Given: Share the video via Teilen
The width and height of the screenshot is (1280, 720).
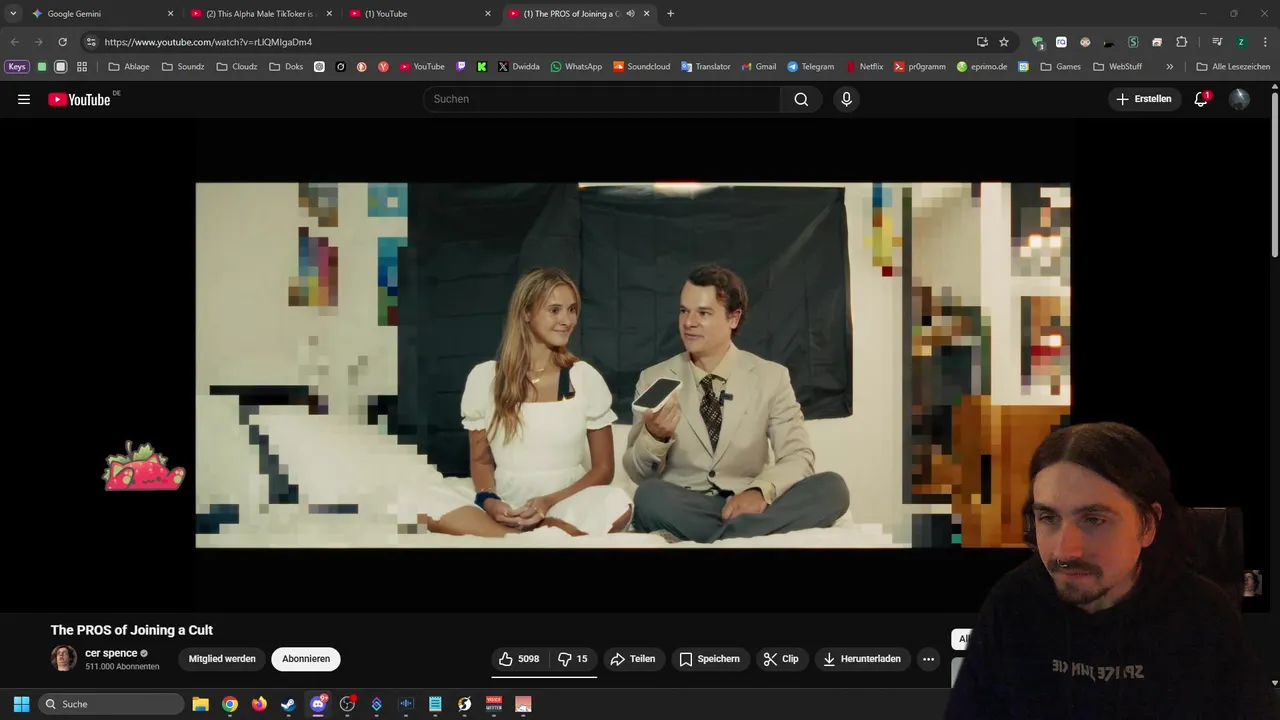Looking at the screenshot, I should (633, 659).
